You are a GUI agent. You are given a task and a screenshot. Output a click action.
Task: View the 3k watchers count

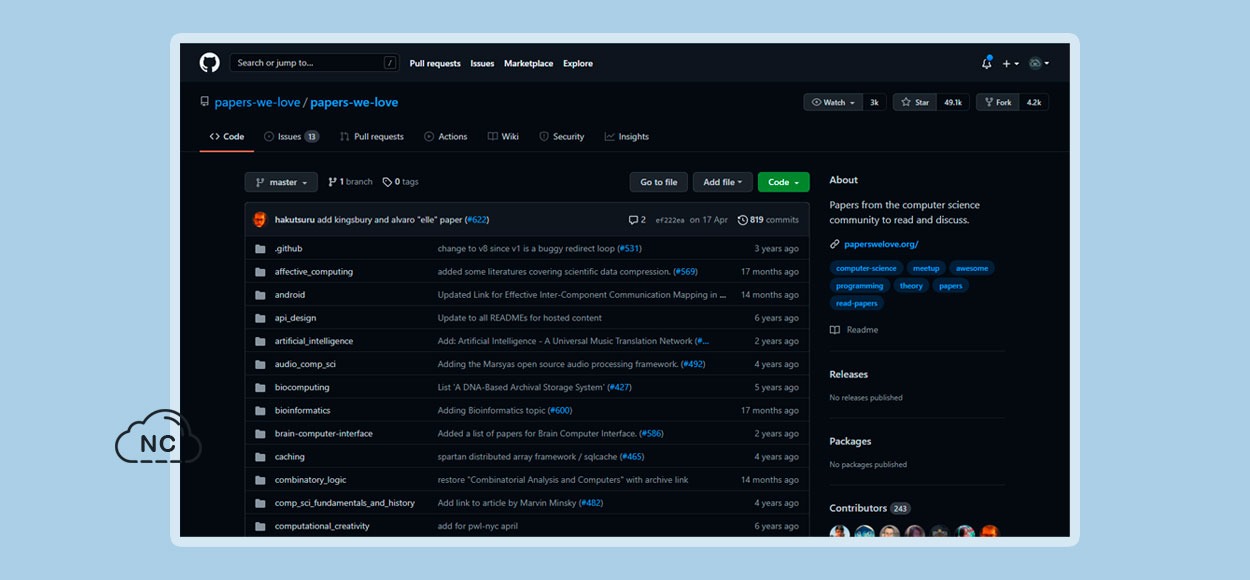click(875, 102)
